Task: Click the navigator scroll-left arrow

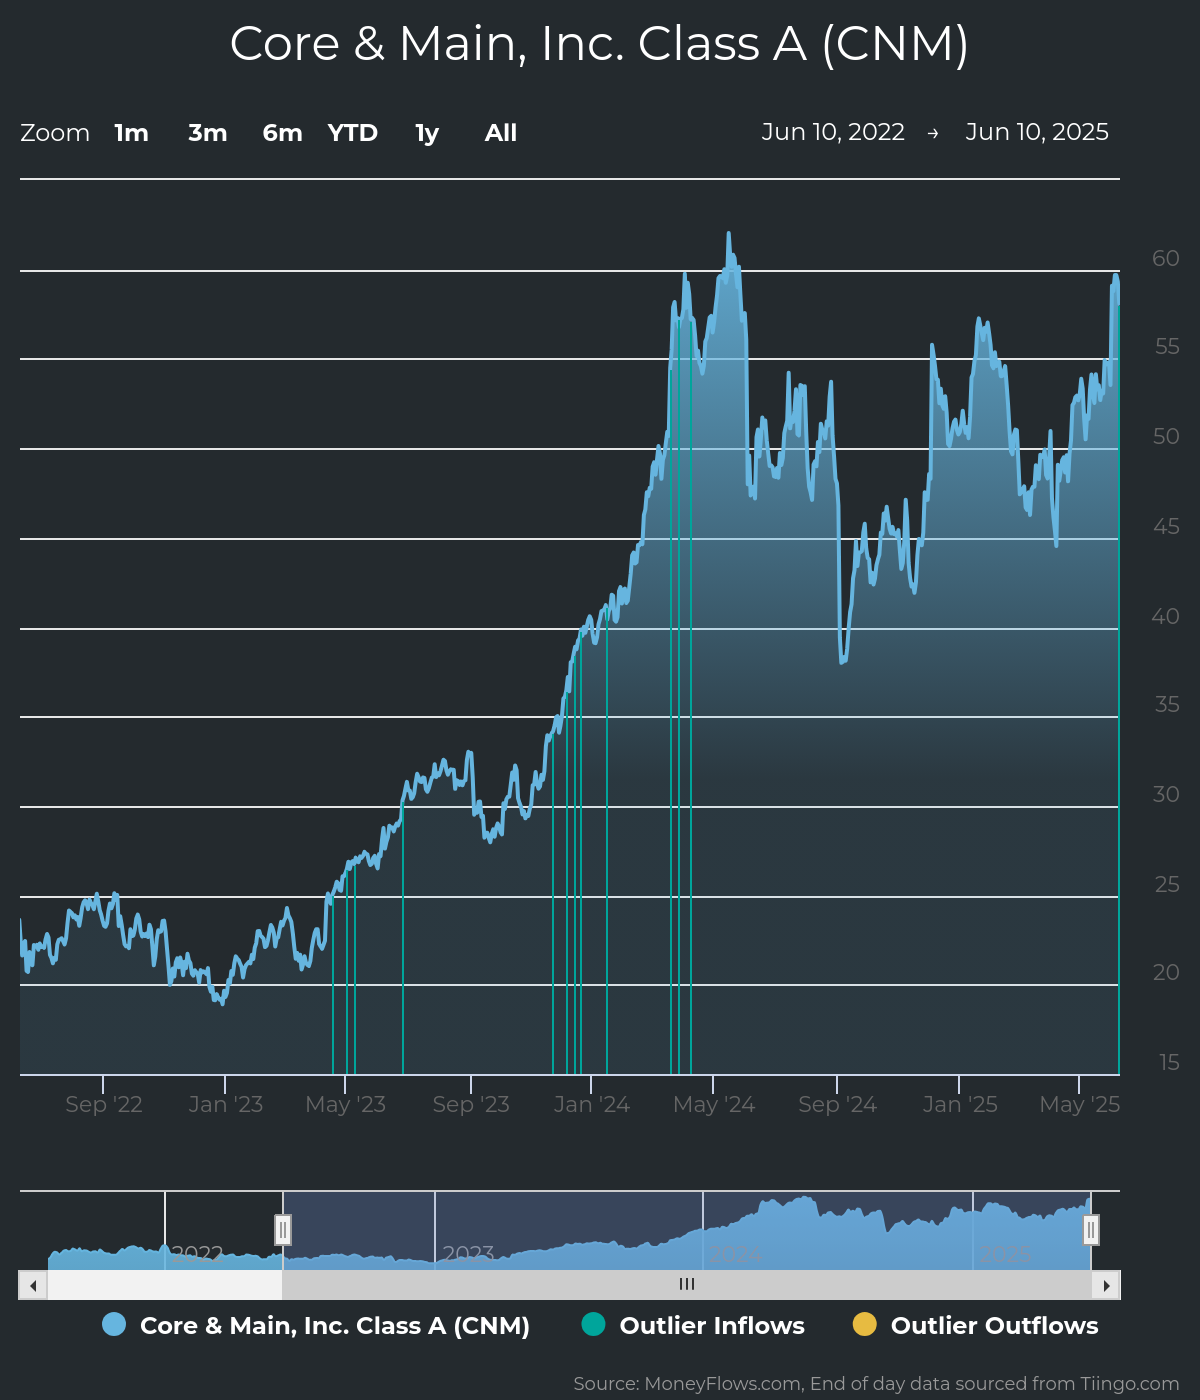Action: (33, 1285)
